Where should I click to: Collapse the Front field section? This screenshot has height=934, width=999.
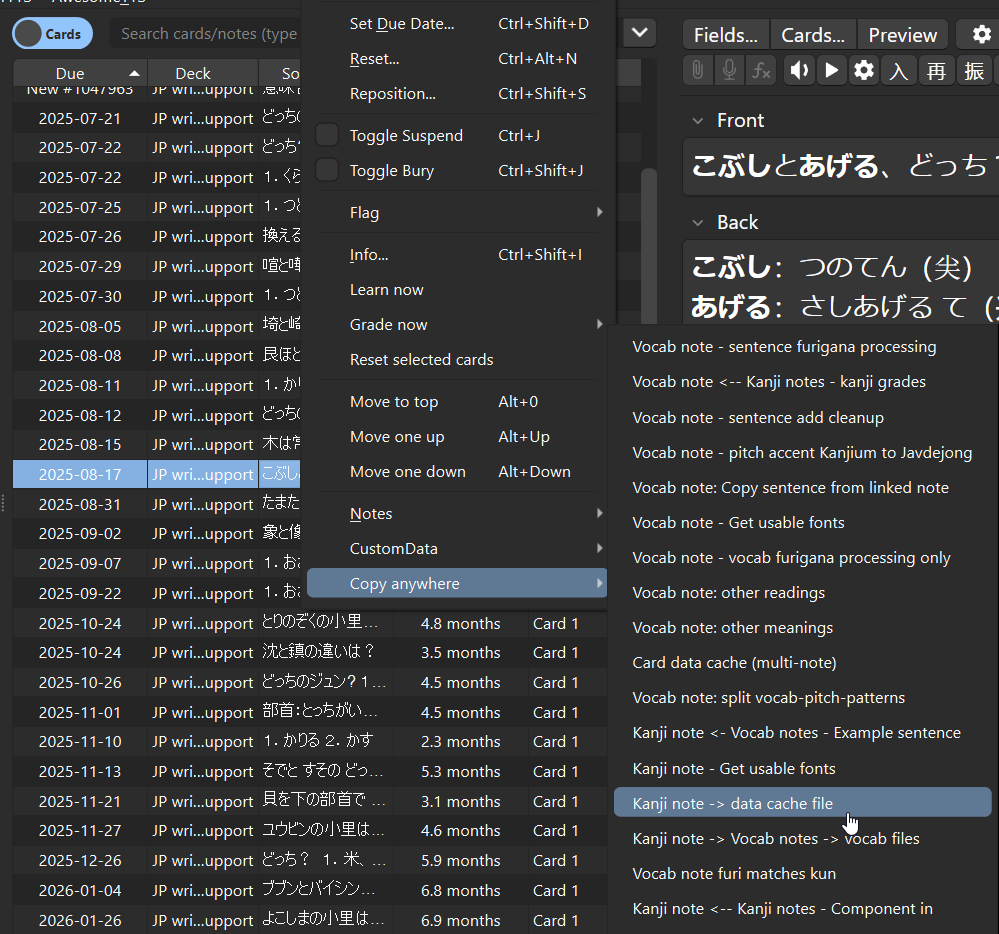coord(699,120)
